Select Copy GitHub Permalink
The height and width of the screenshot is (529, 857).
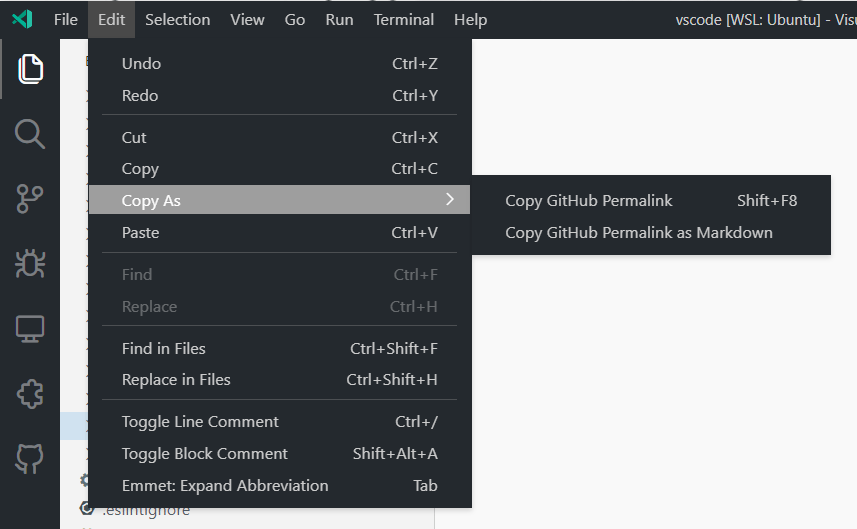(588, 201)
